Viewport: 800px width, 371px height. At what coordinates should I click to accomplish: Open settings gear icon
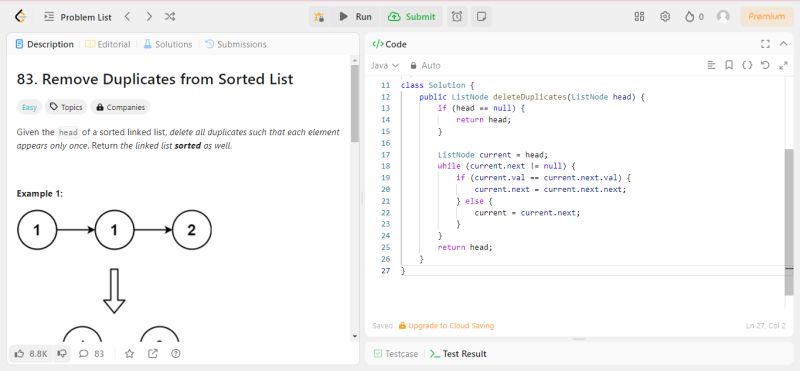click(x=665, y=17)
